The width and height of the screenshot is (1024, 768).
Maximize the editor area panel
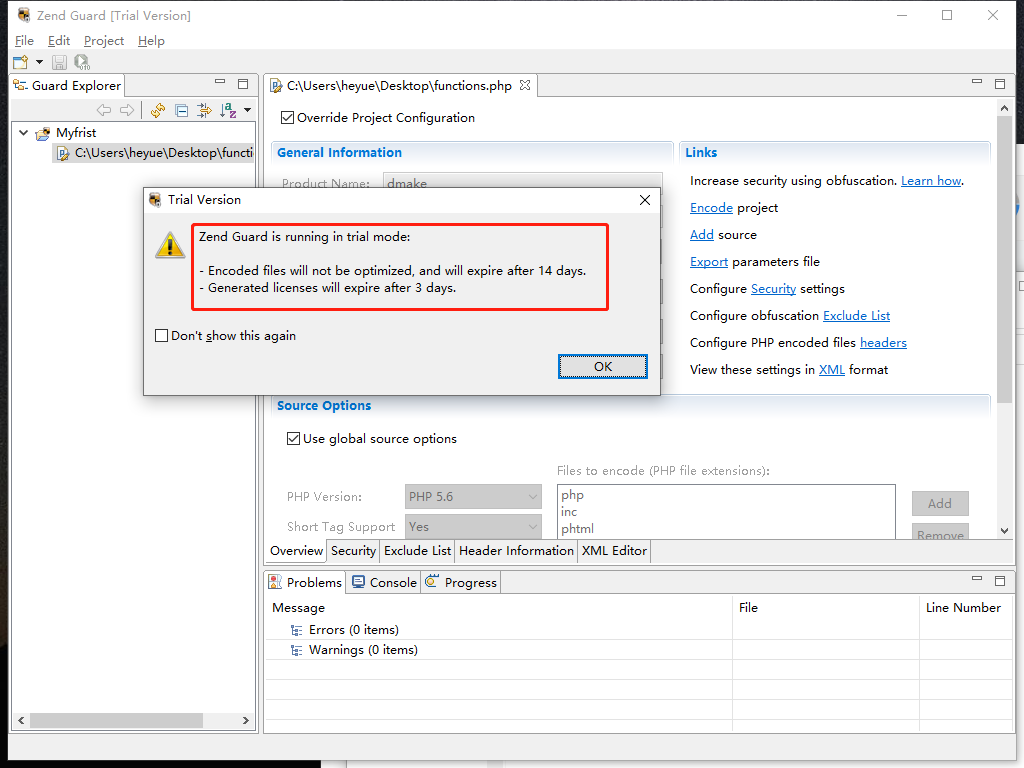1000,84
